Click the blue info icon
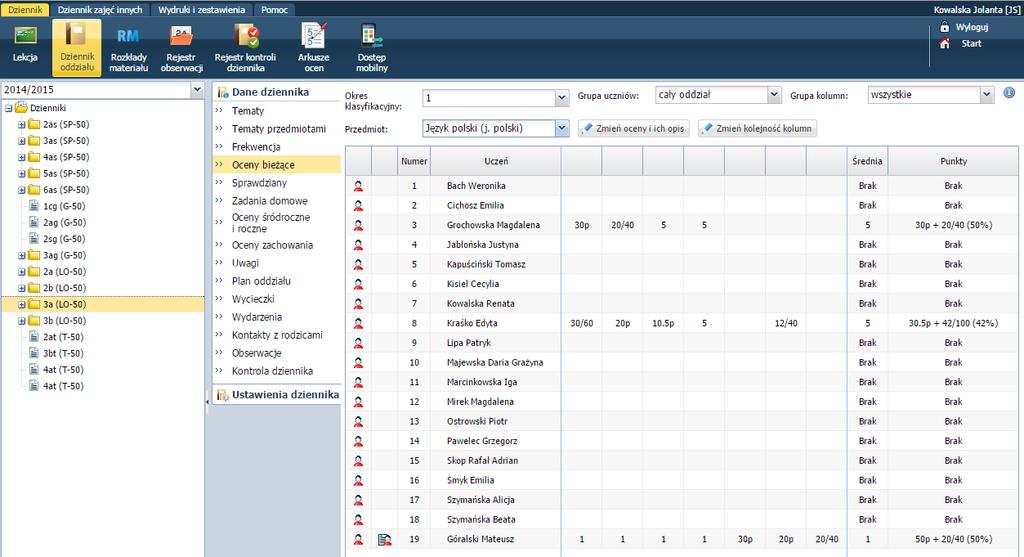The width and height of the screenshot is (1024, 557). pos(1009,93)
